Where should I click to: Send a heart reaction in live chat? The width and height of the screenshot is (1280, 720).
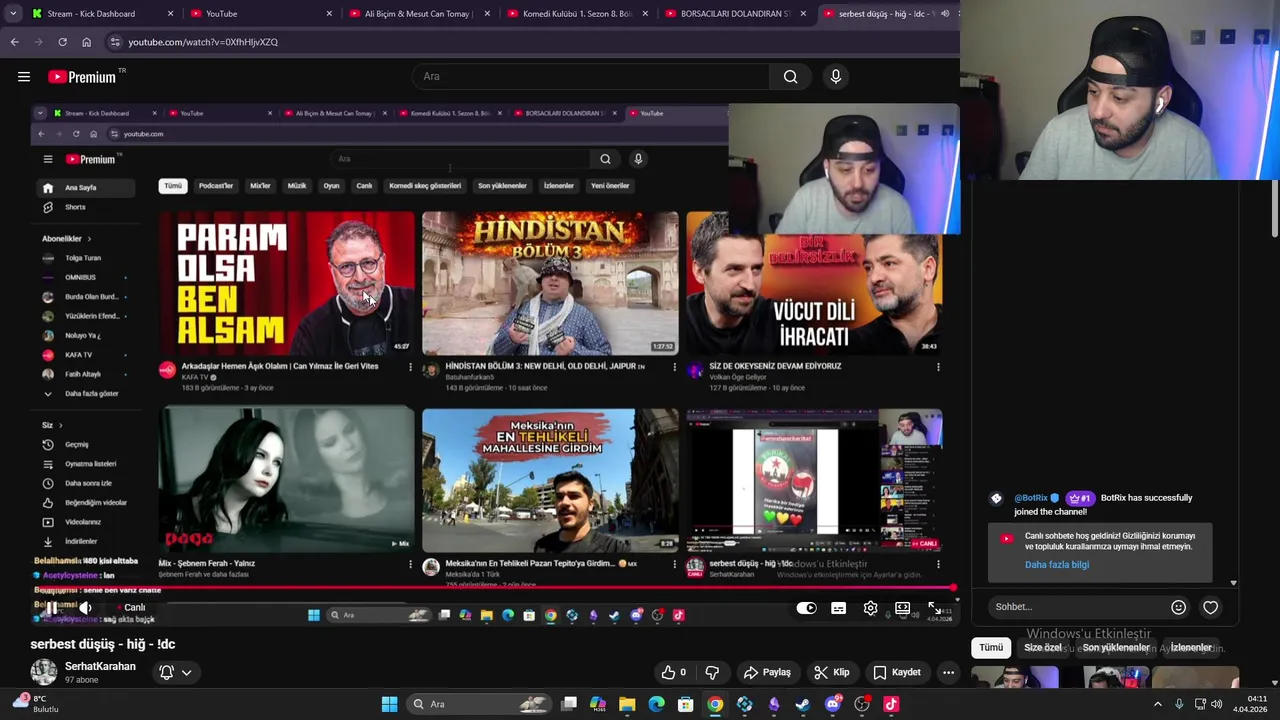[1210, 607]
